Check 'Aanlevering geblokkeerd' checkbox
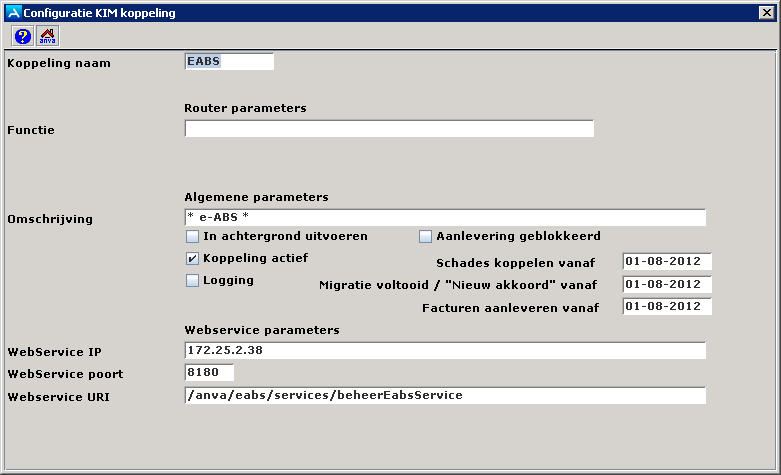This screenshot has width=781, height=475. (x=425, y=237)
